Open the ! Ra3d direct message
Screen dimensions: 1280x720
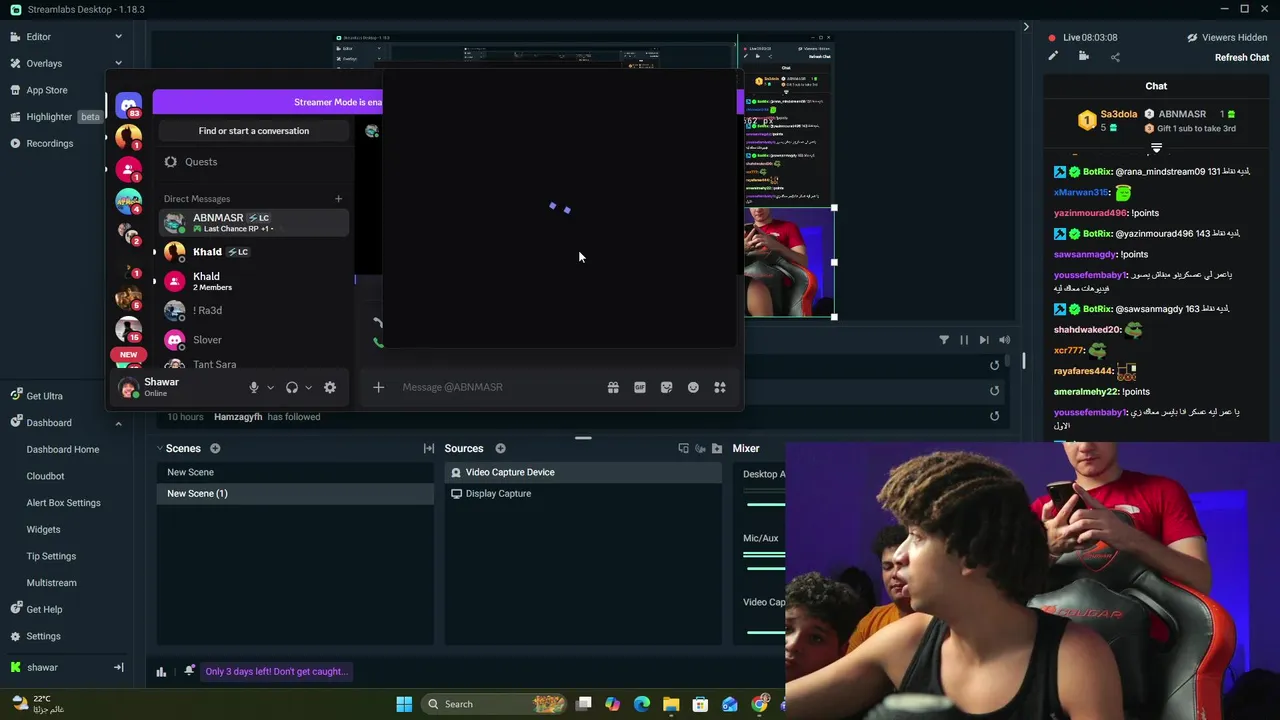pyautogui.click(x=254, y=311)
